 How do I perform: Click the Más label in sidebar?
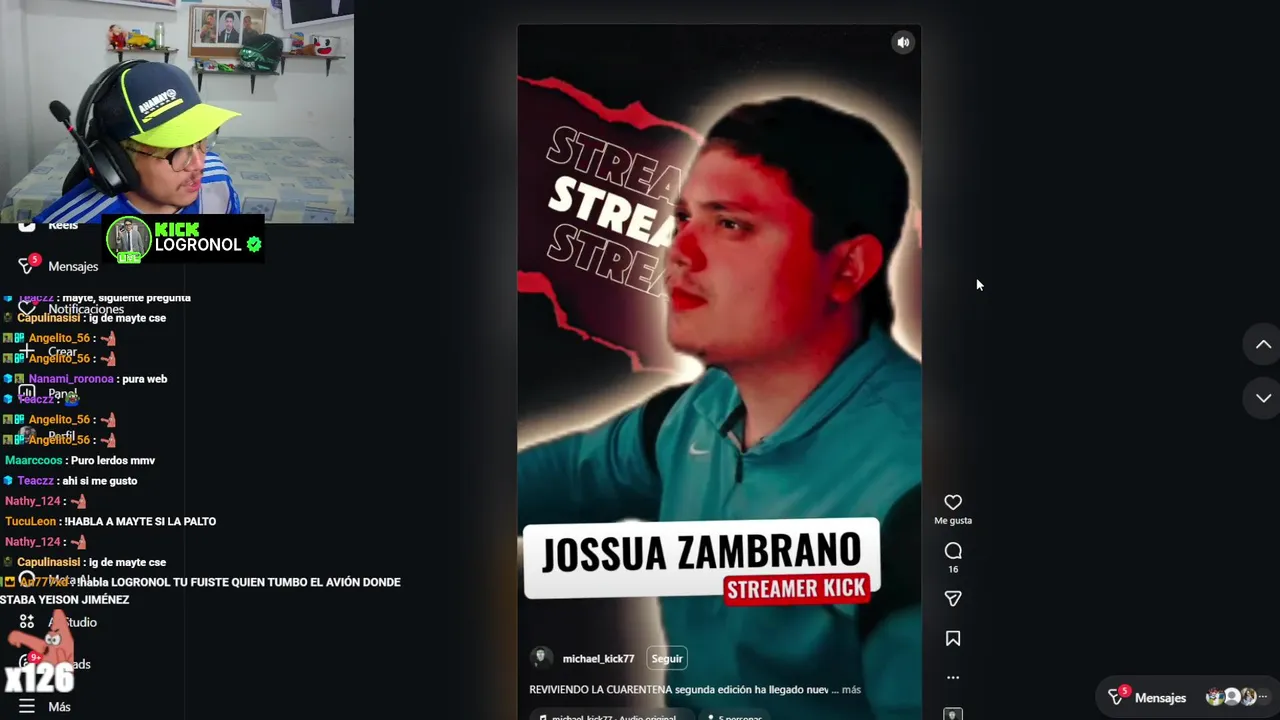pos(59,707)
